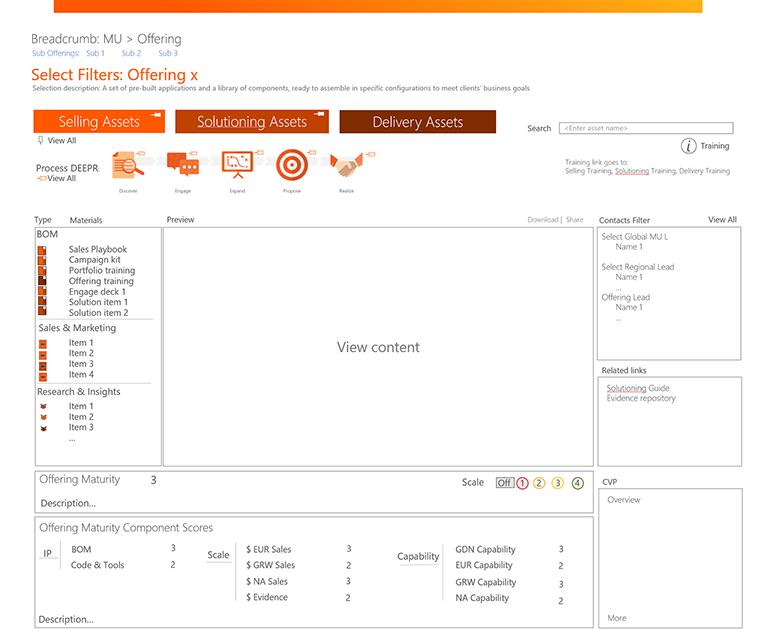Expand Select Global MU L filter
The image size is (763, 638).
pyautogui.click(x=634, y=237)
